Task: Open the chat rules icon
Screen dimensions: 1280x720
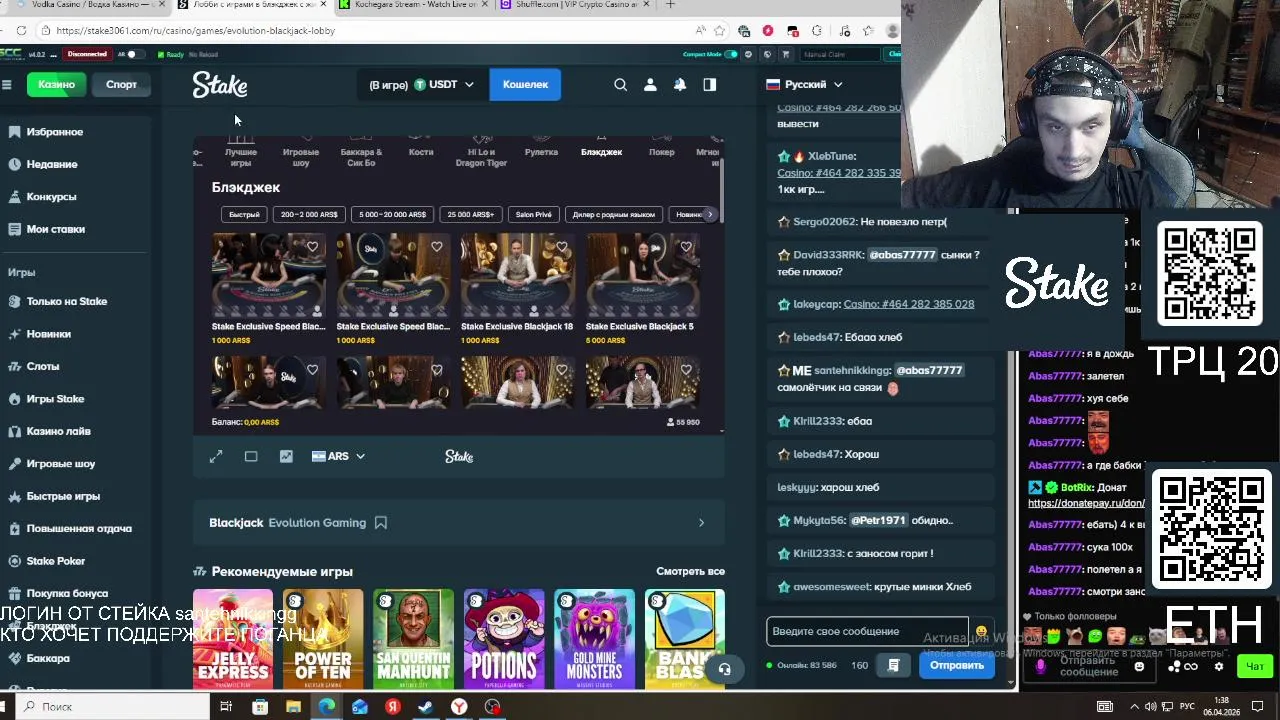Action: pyautogui.click(x=894, y=665)
